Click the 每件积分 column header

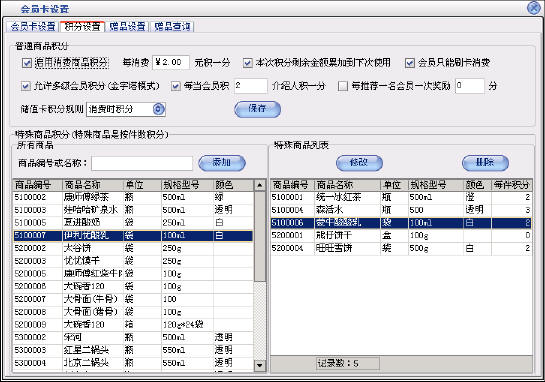(x=511, y=185)
